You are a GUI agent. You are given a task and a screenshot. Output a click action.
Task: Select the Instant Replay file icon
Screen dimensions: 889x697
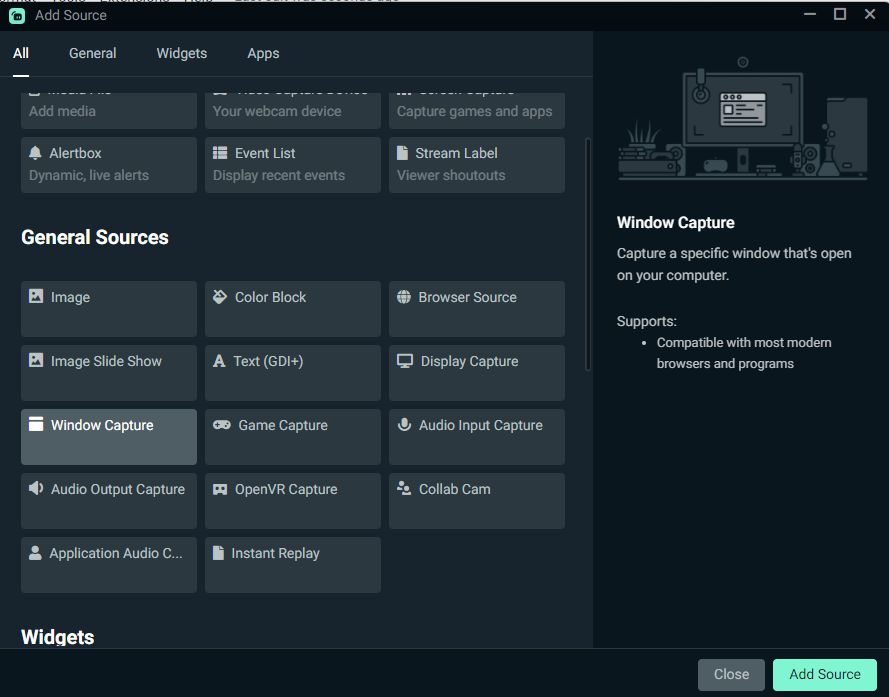(218, 553)
